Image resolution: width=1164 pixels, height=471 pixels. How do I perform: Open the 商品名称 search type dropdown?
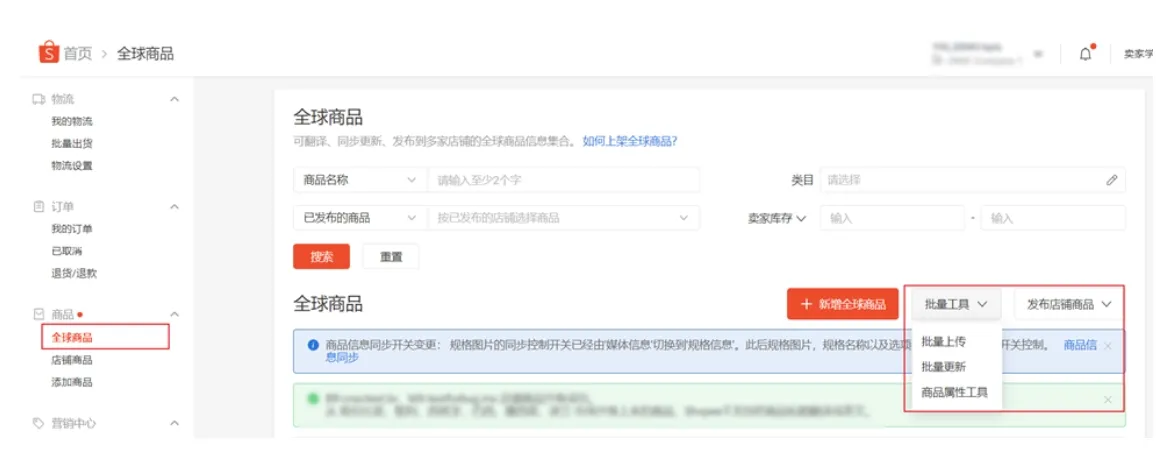(x=360, y=180)
